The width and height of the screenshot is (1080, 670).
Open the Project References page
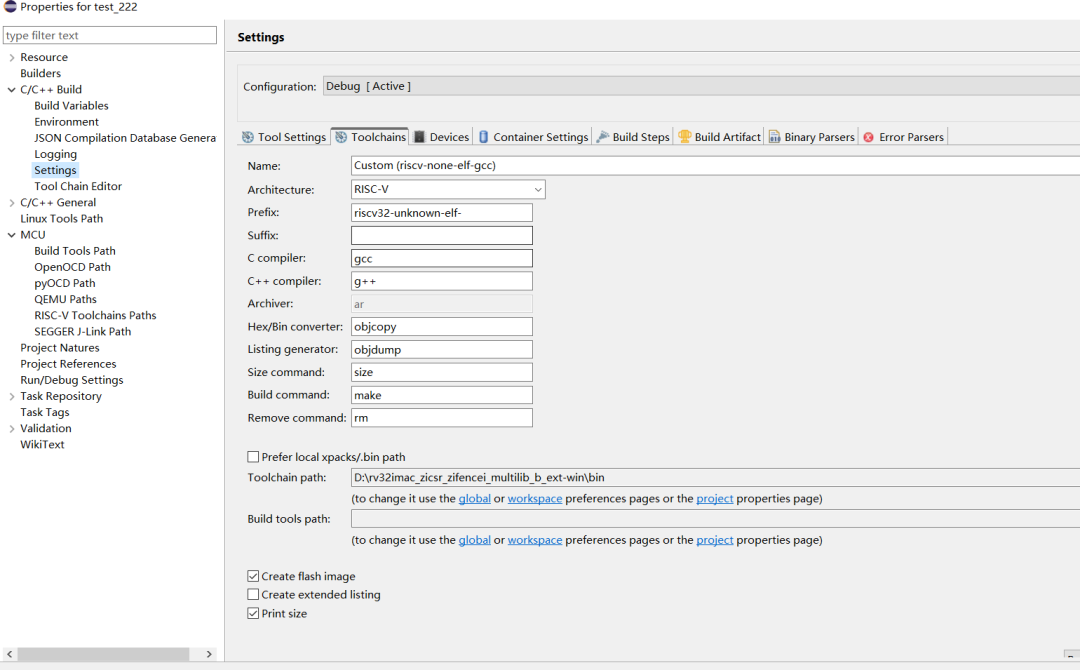pos(68,364)
